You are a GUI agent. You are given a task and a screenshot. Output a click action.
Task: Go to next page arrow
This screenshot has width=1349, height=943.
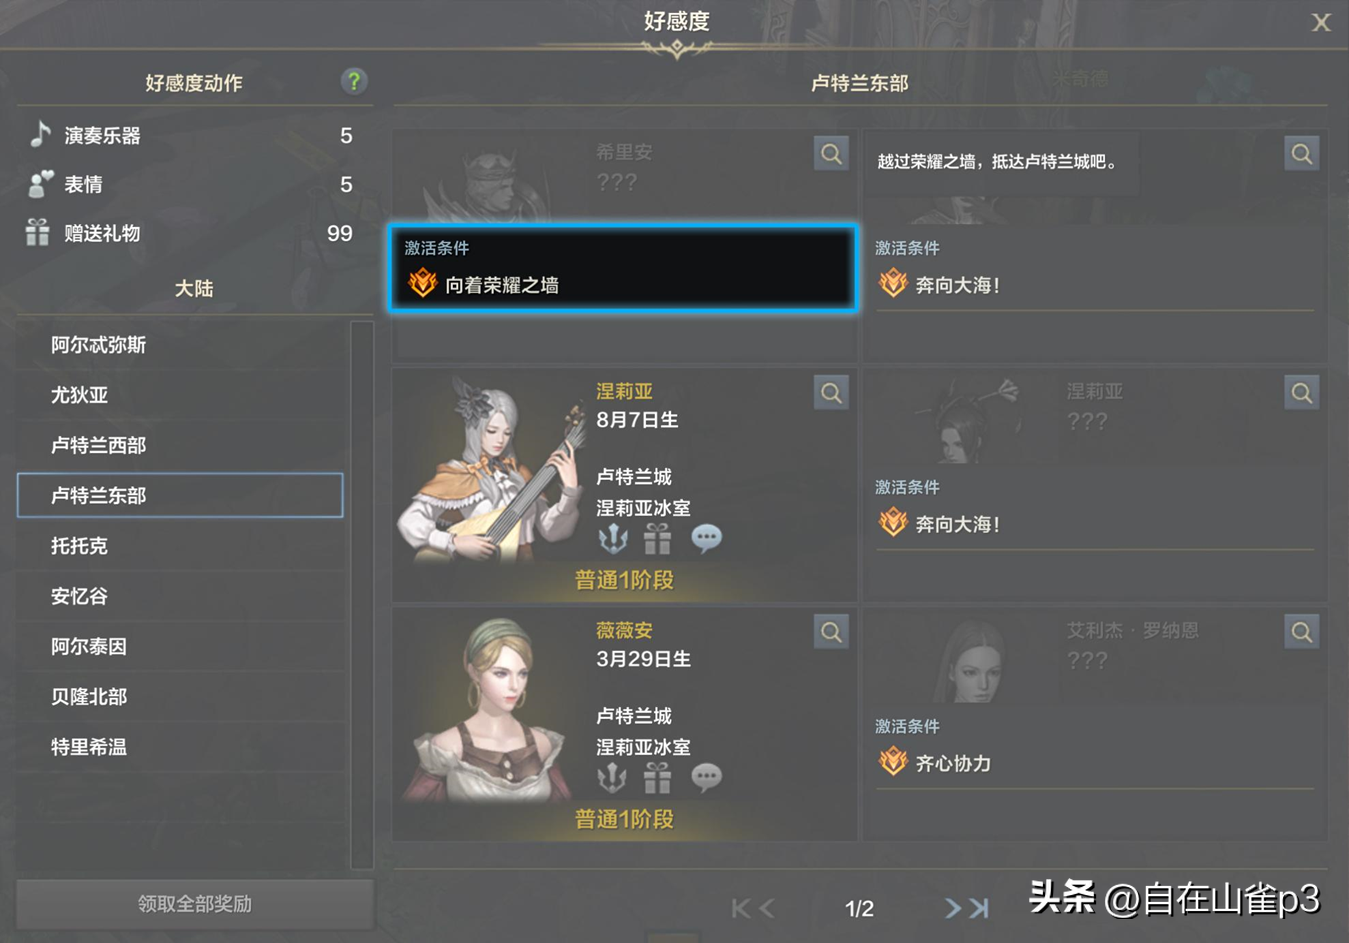coord(952,908)
